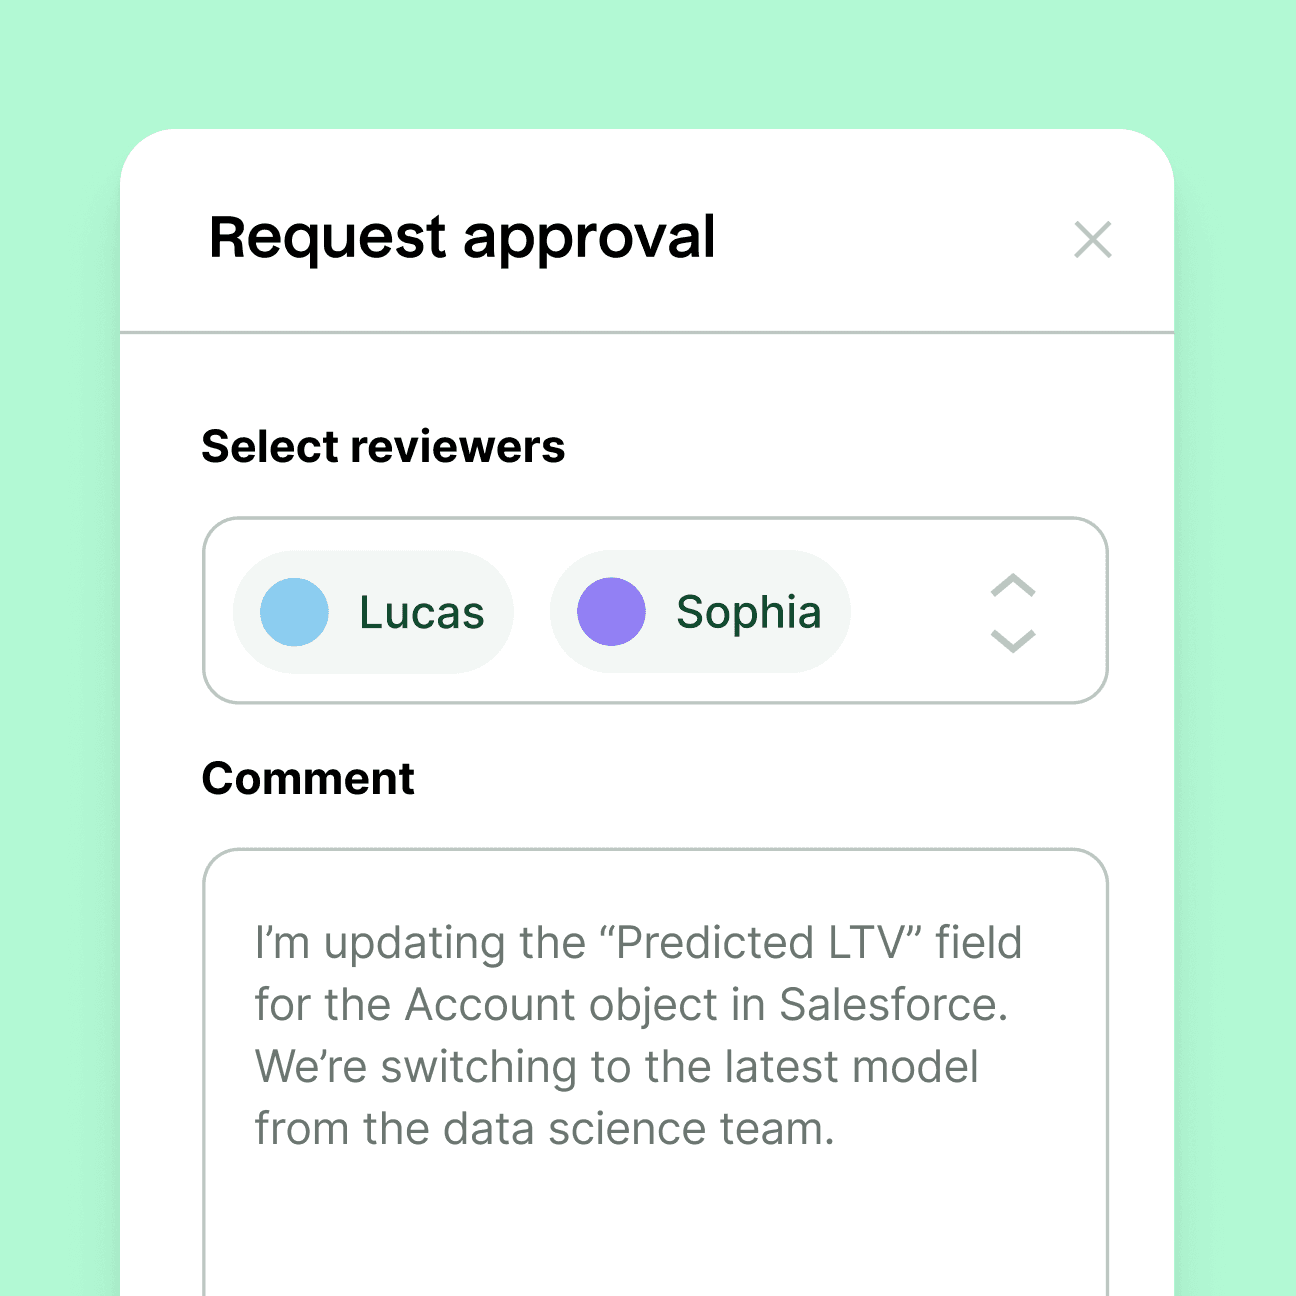Expand the reviewers list upward chevron
Screen dimensions: 1296x1296
click(1012, 586)
